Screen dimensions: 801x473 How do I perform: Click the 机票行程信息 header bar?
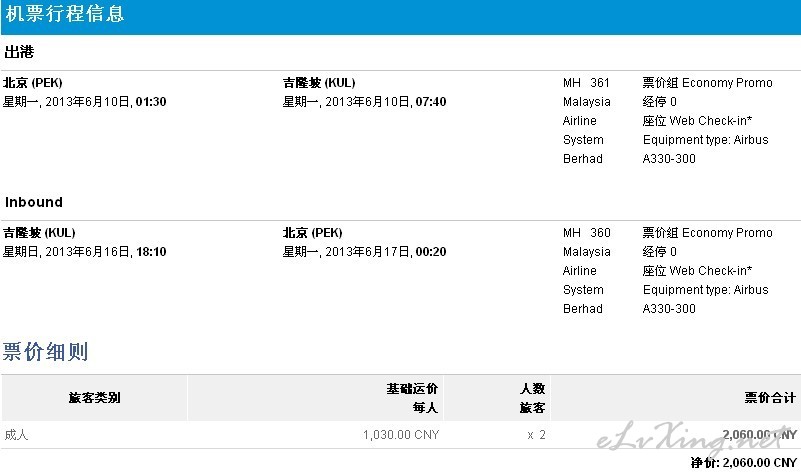tap(400, 17)
